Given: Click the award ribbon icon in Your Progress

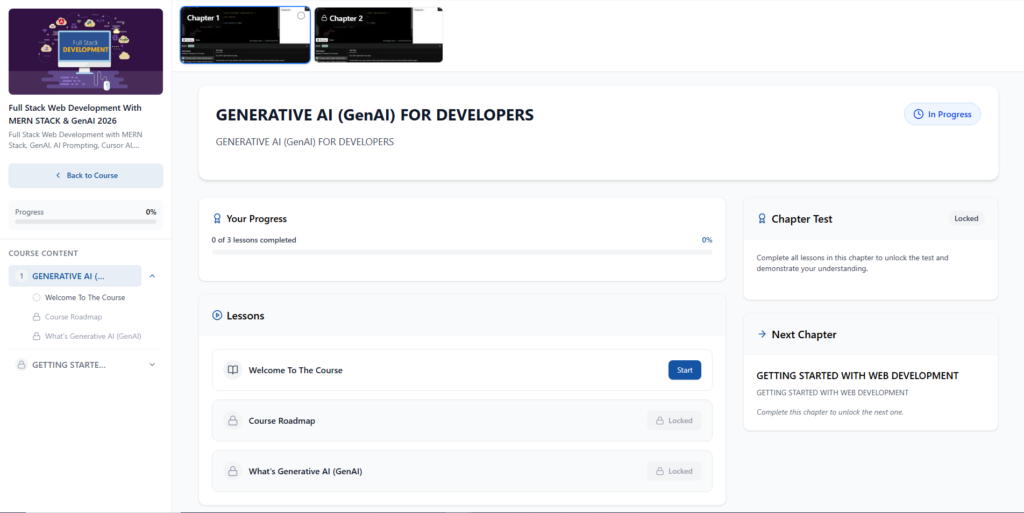Looking at the screenshot, I should coord(217,219).
